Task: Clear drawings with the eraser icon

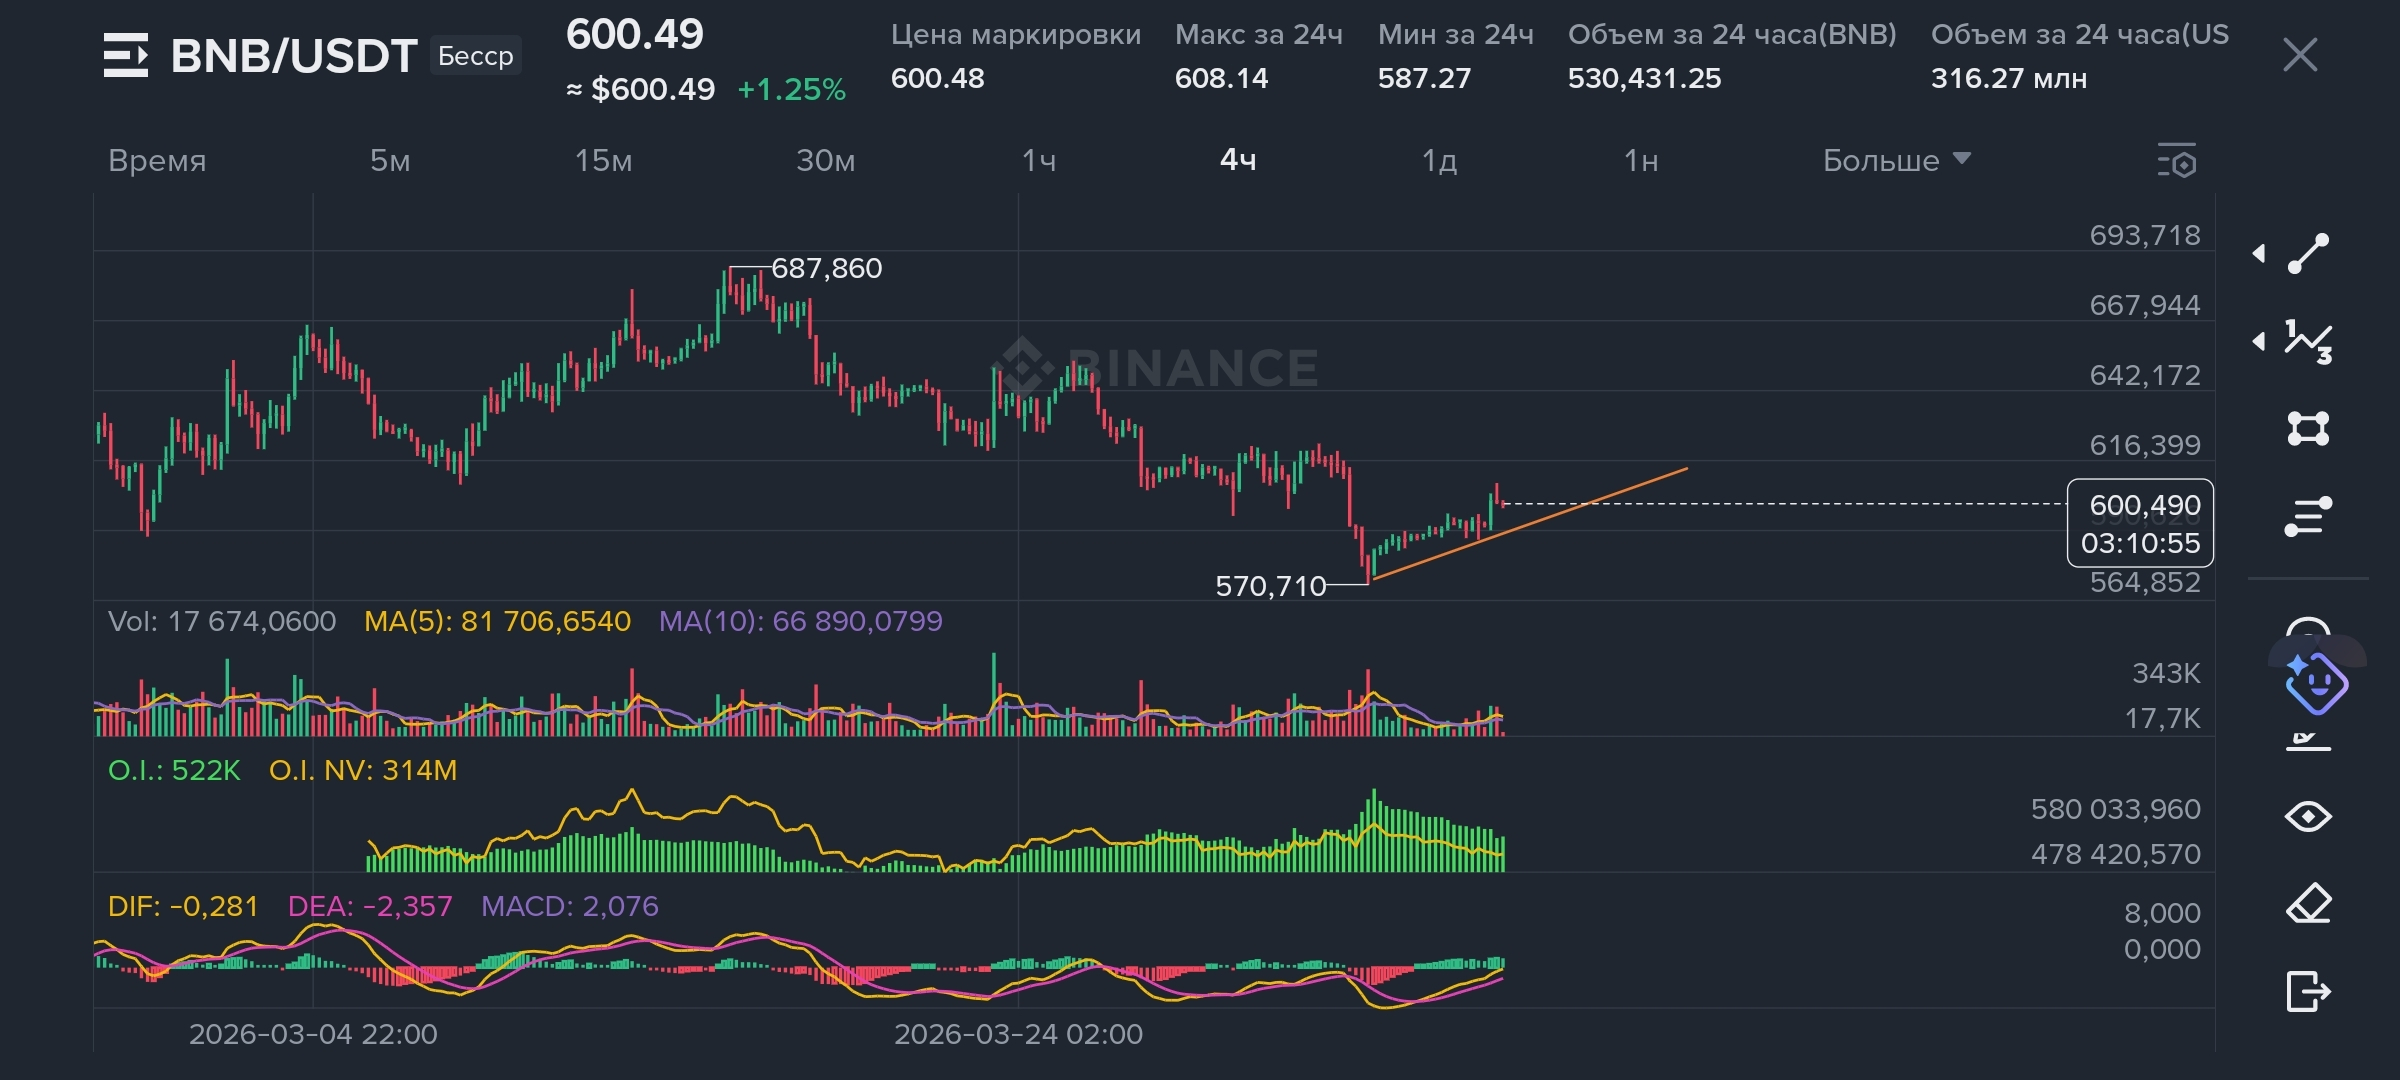Action: click(x=2308, y=904)
